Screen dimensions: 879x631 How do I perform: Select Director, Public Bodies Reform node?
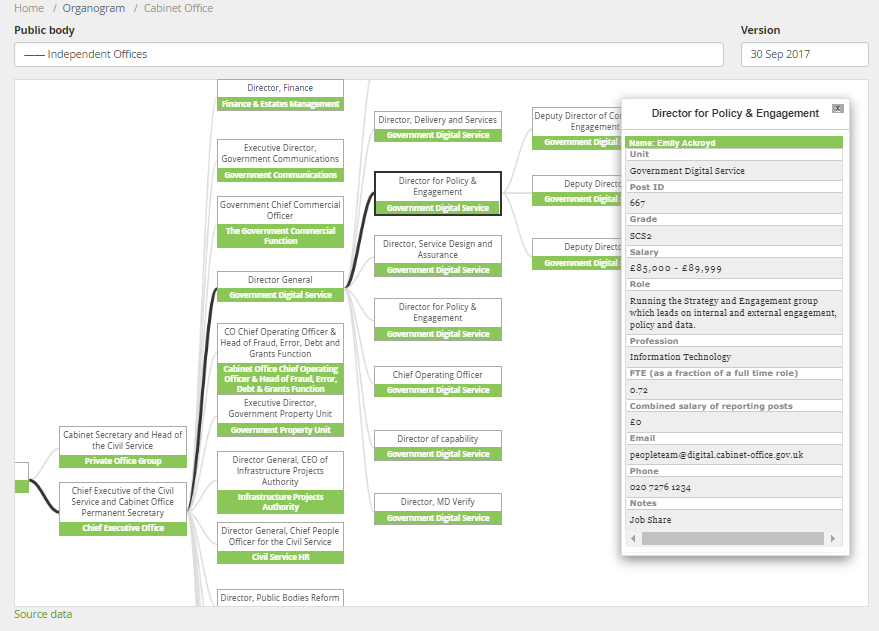[x=280, y=597]
